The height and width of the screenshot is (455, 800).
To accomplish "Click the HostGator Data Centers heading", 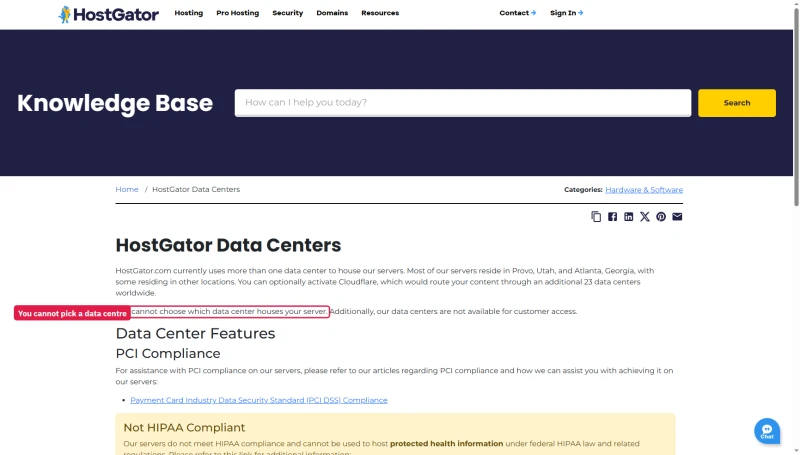I will pos(228,245).
